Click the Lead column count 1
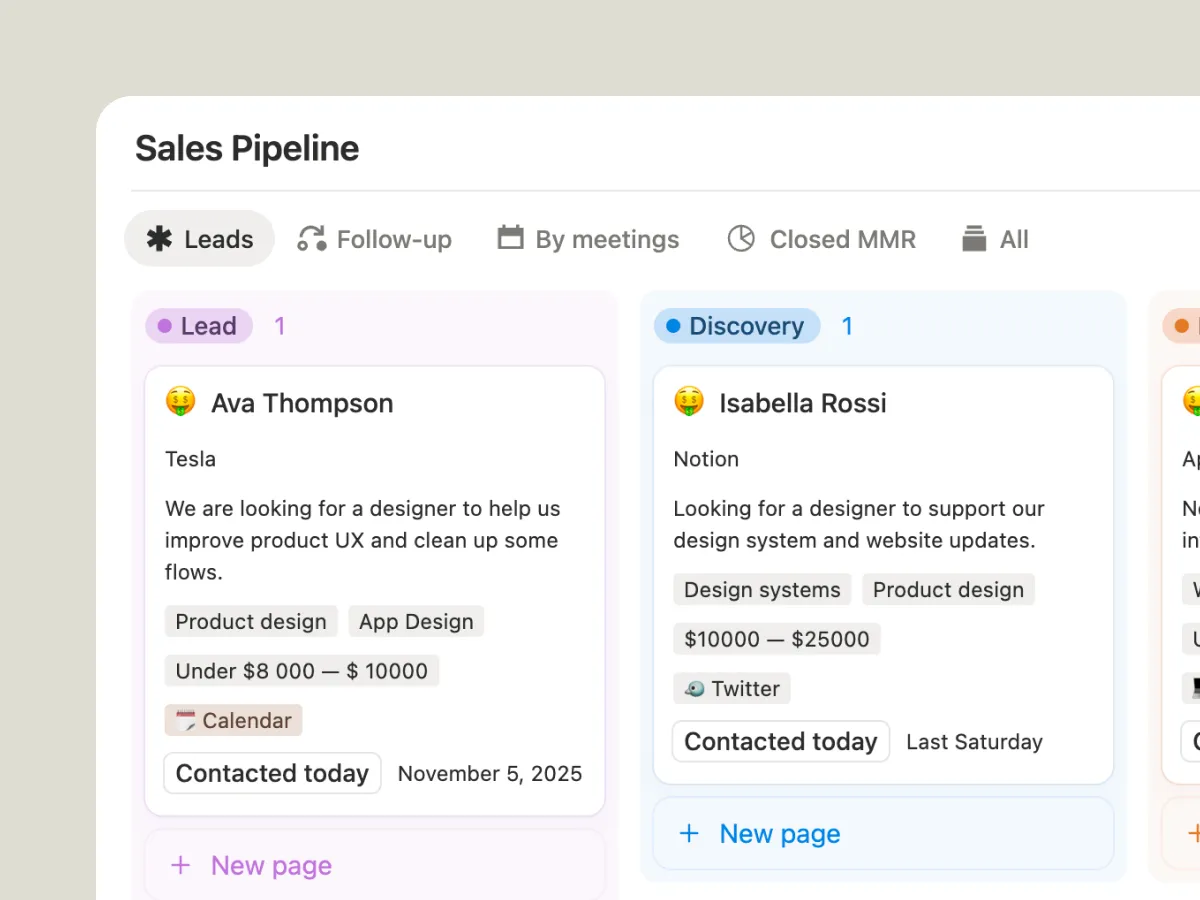The width and height of the screenshot is (1200, 900). [280, 326]
